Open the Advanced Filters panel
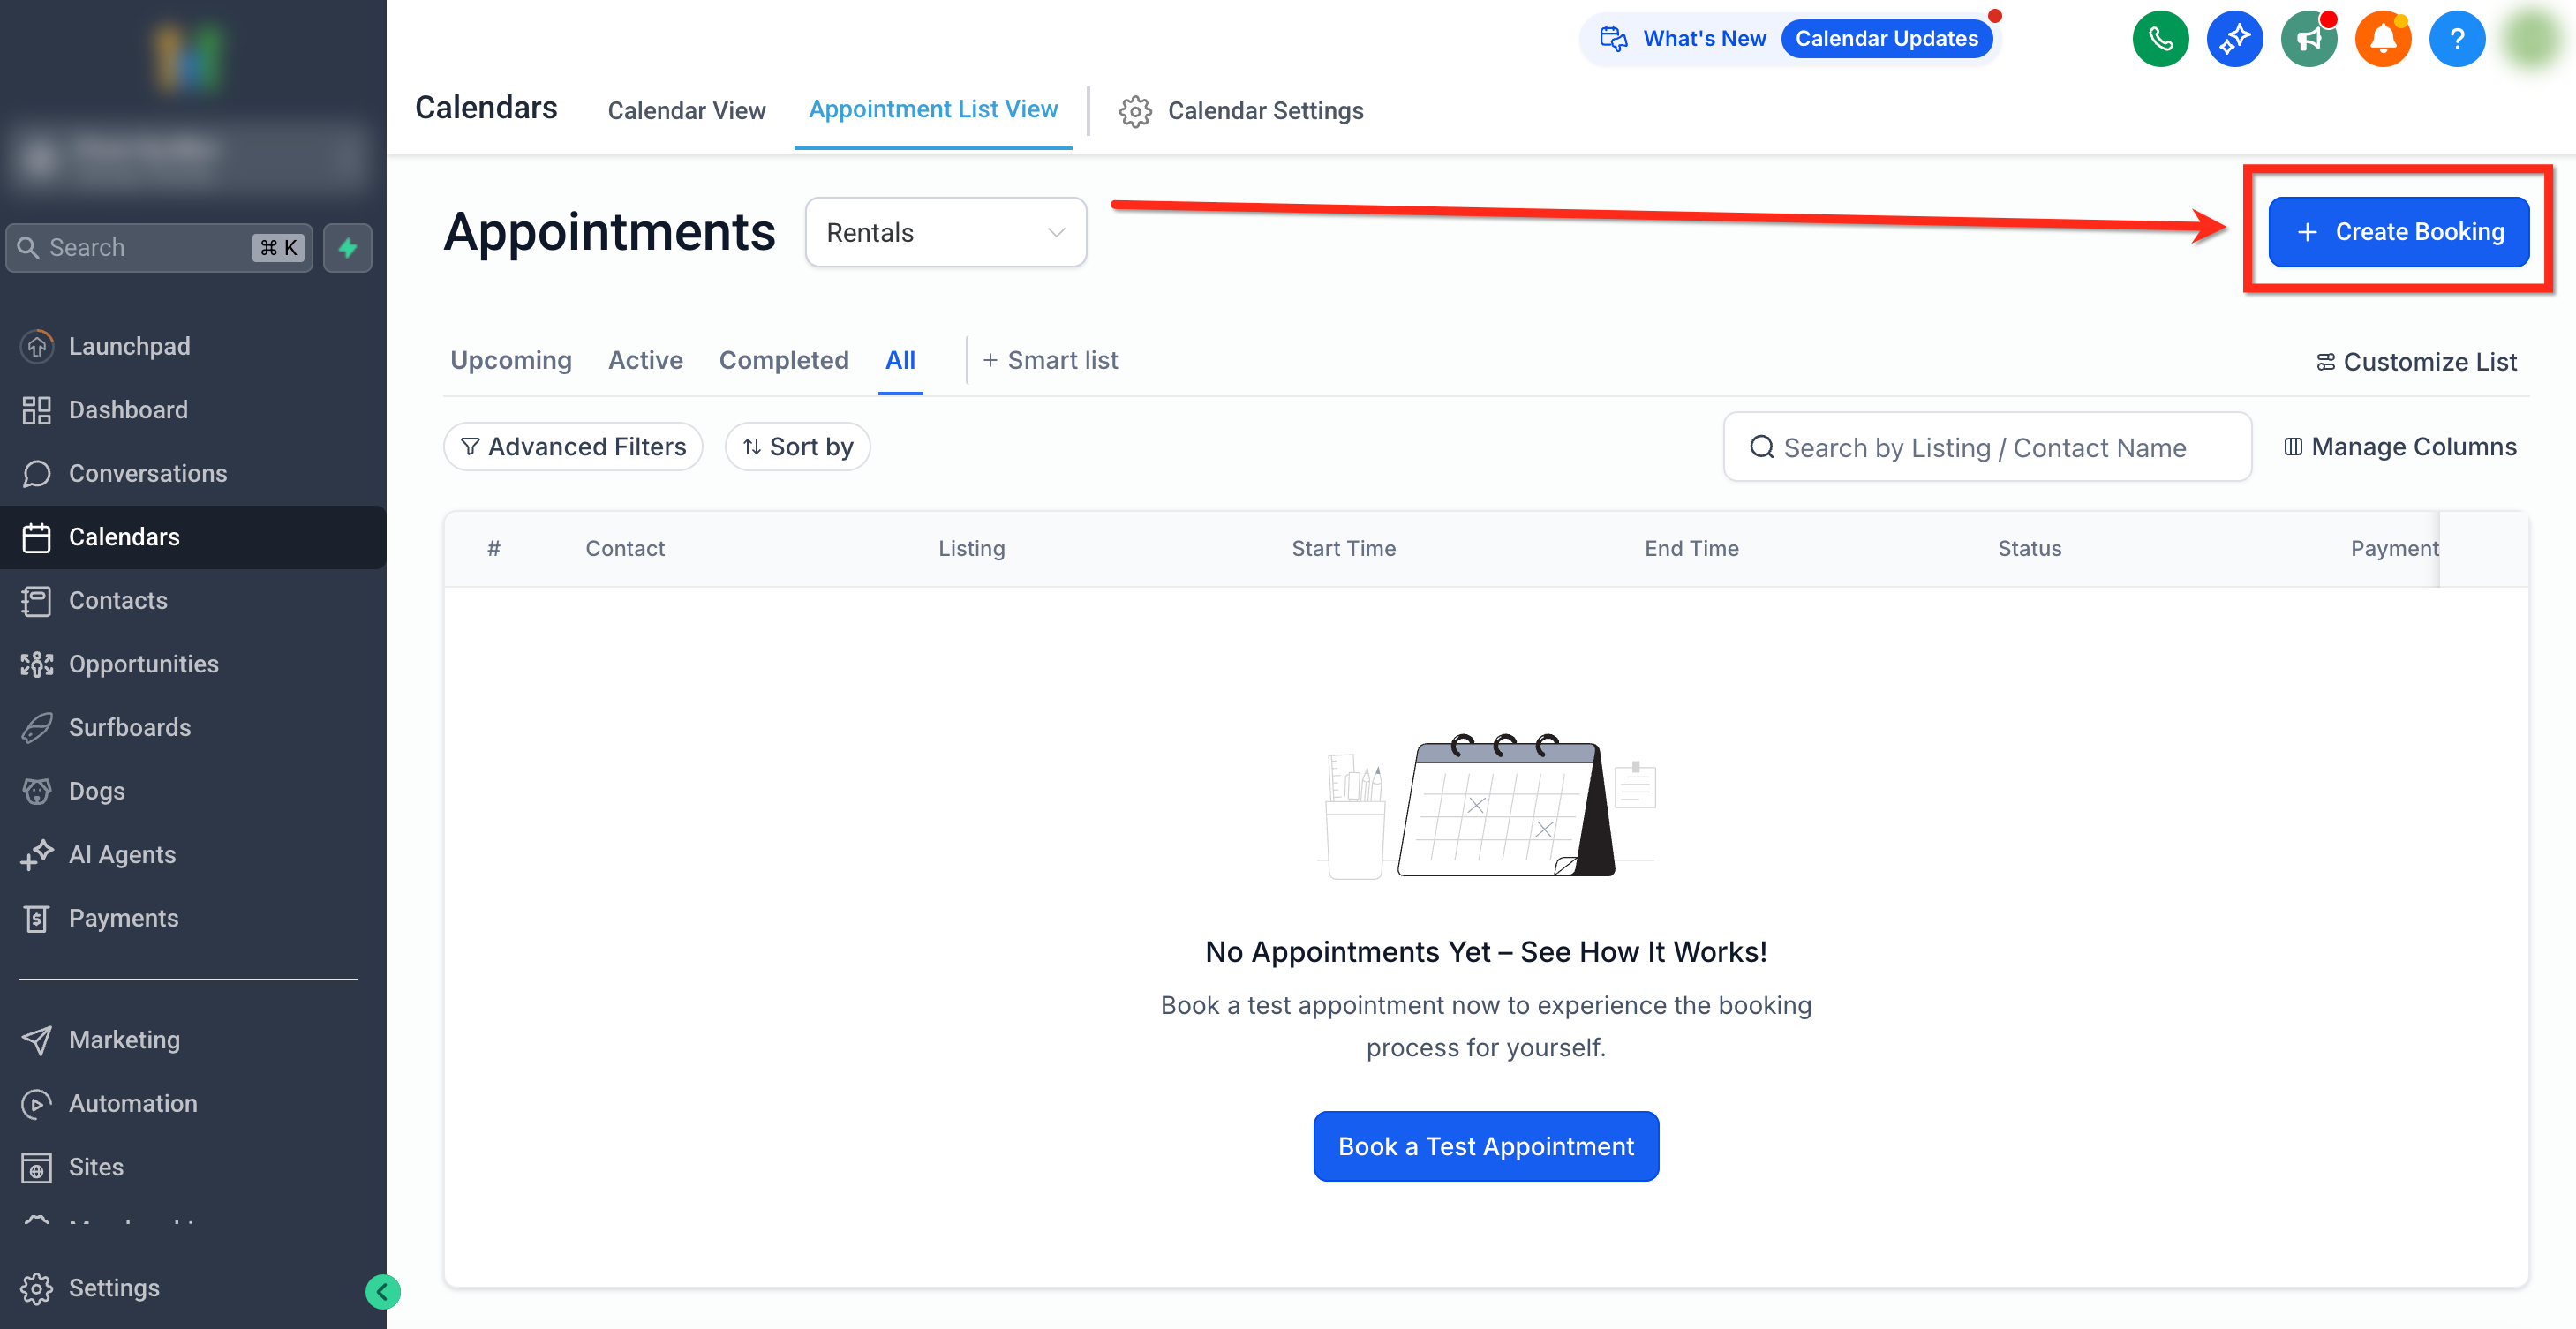2576x1329 pixels. pyautogui.click(x=573, y=446)
